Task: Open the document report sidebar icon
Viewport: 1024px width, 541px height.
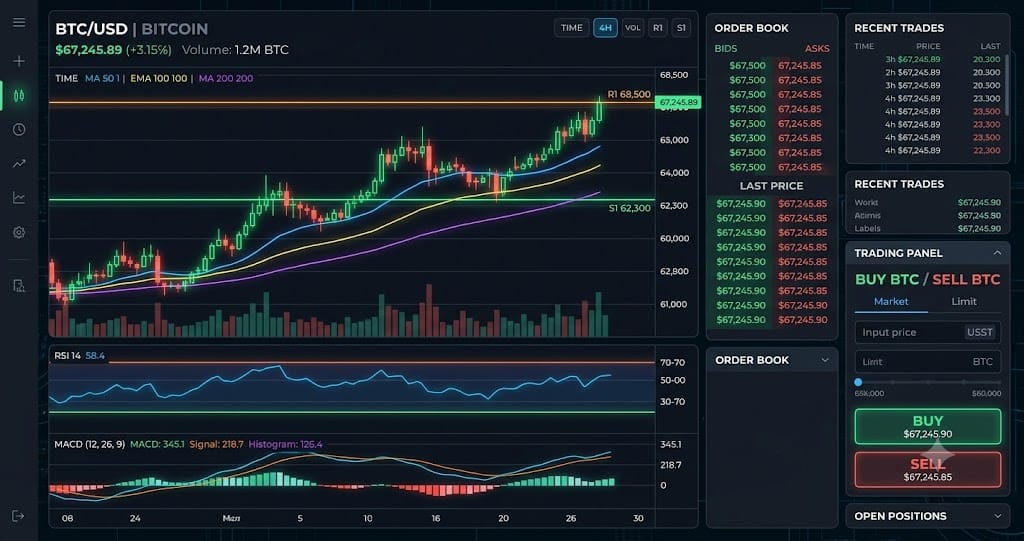Action: tap(19, 286)
